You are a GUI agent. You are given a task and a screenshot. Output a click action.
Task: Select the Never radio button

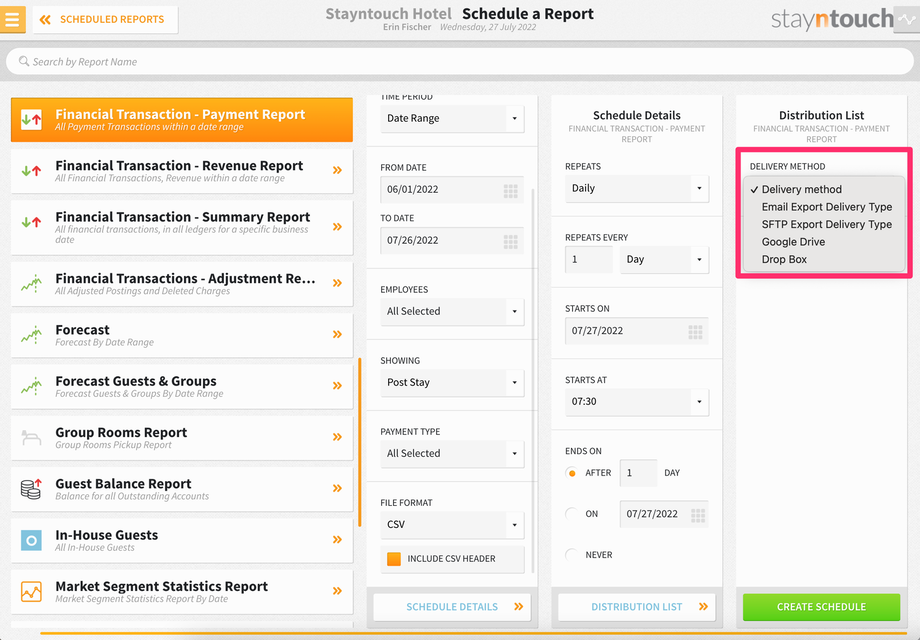point(571,555)
